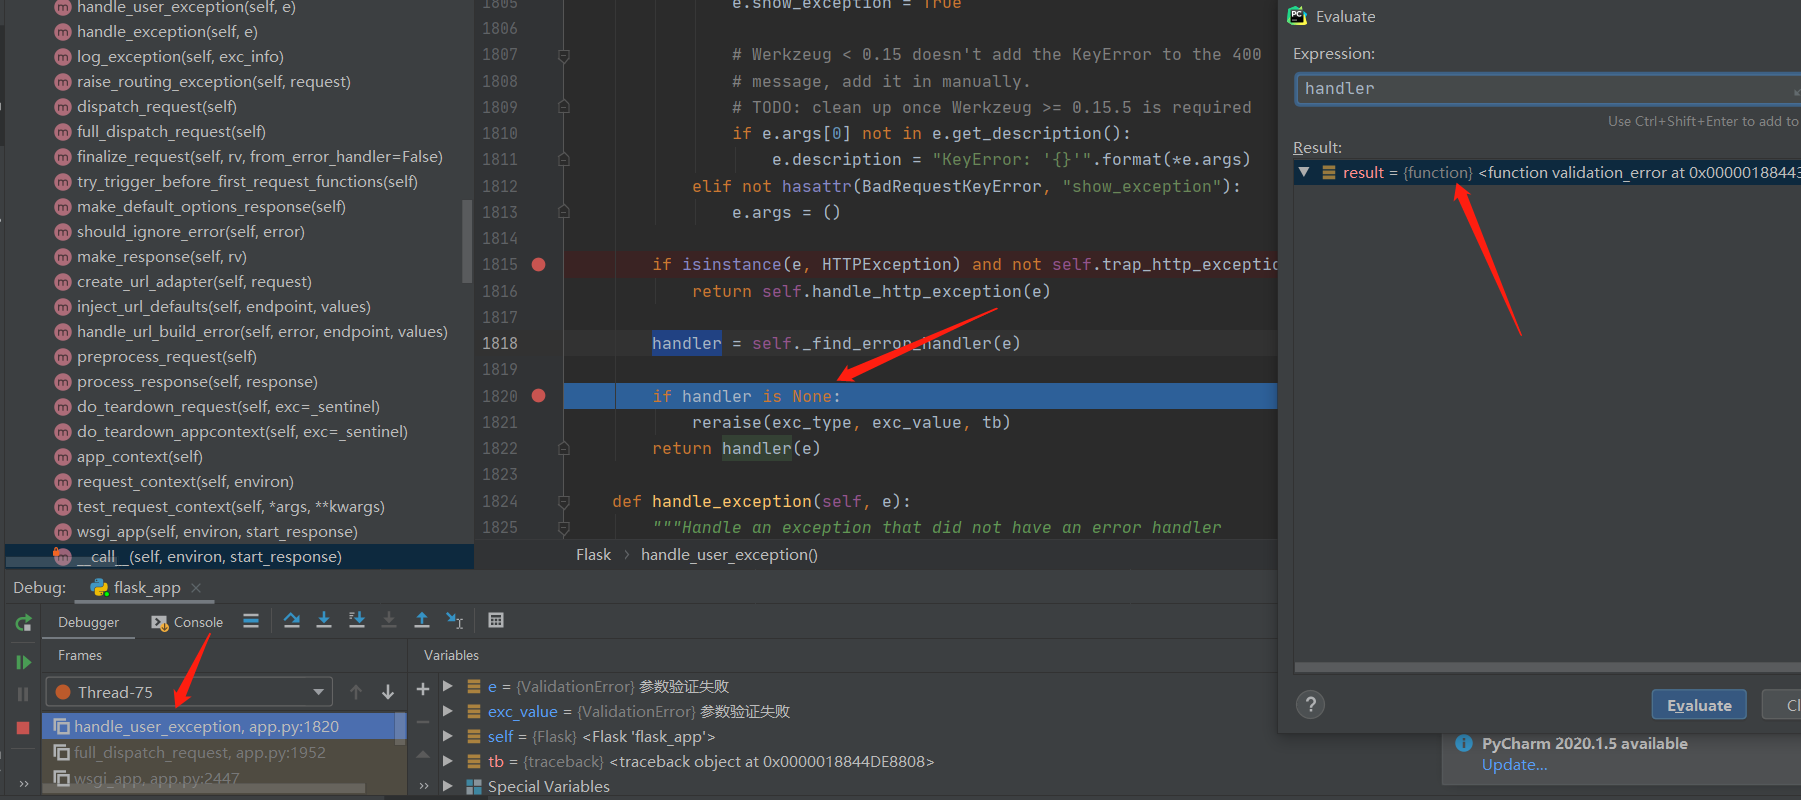Step out of current function
Screen dimensions: 1801x800
pyautogui.click(x=422, y=621)
